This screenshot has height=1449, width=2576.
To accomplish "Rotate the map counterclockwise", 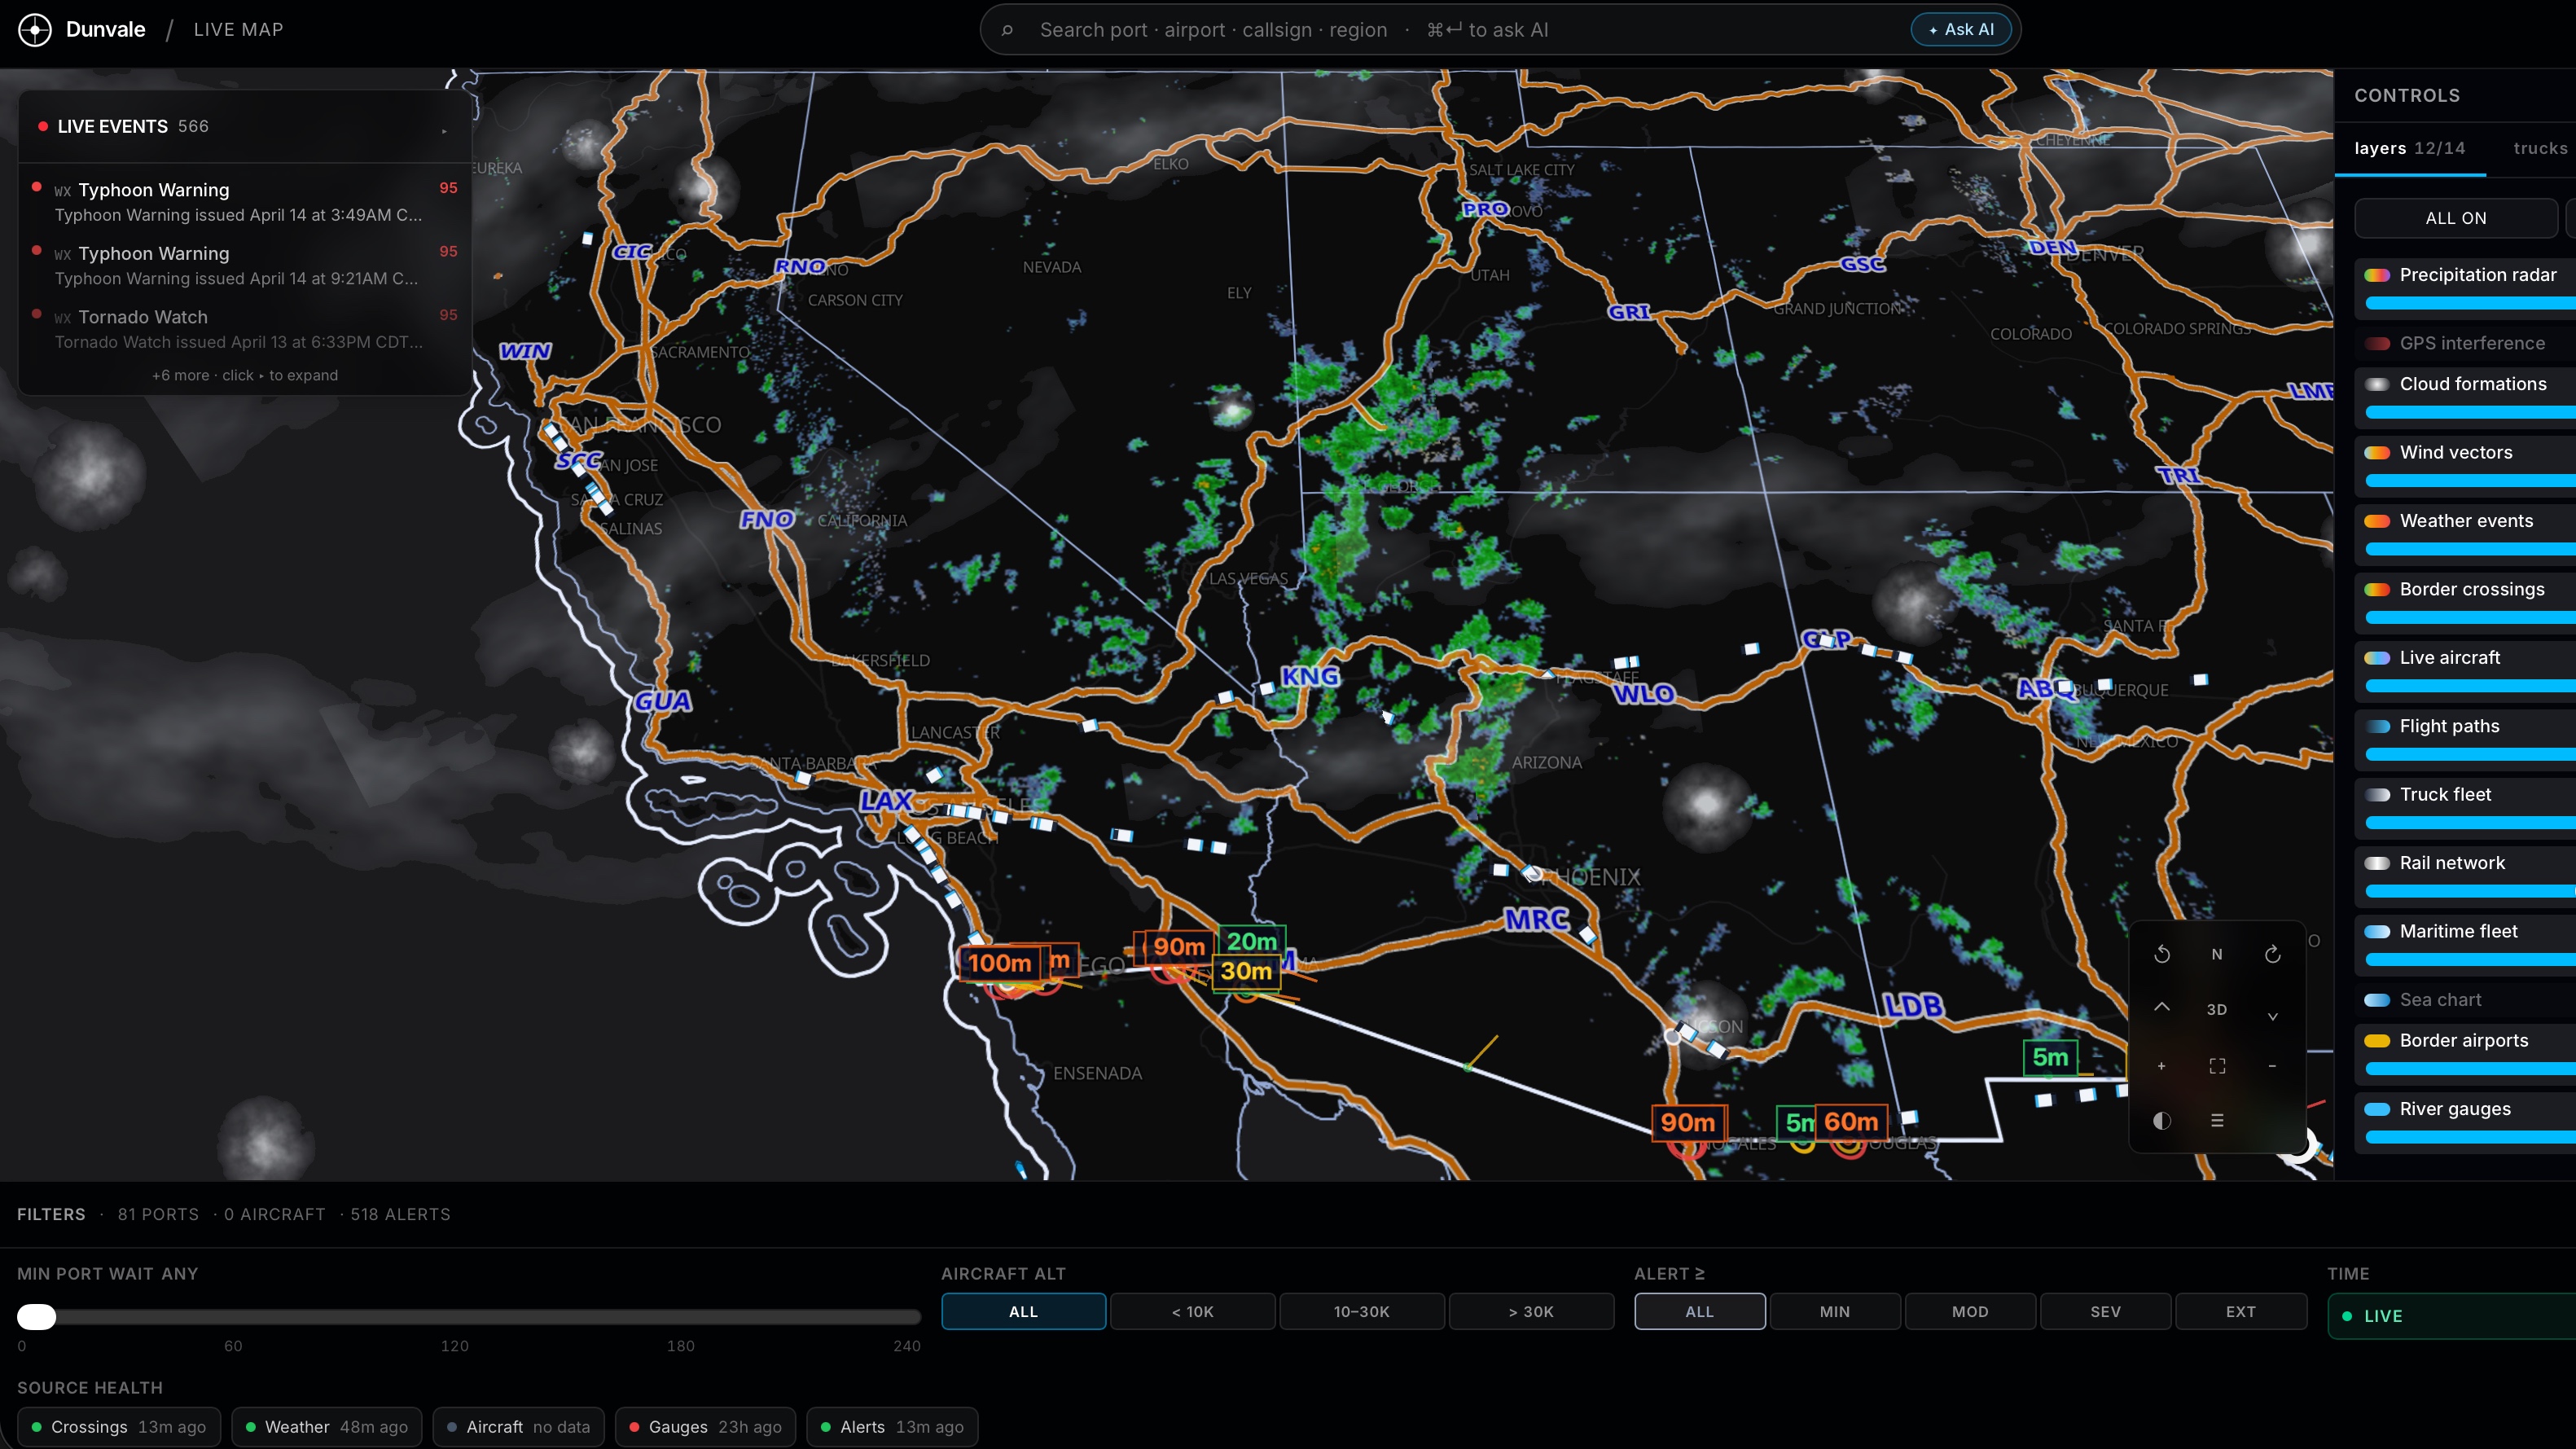I will 2161,954.
